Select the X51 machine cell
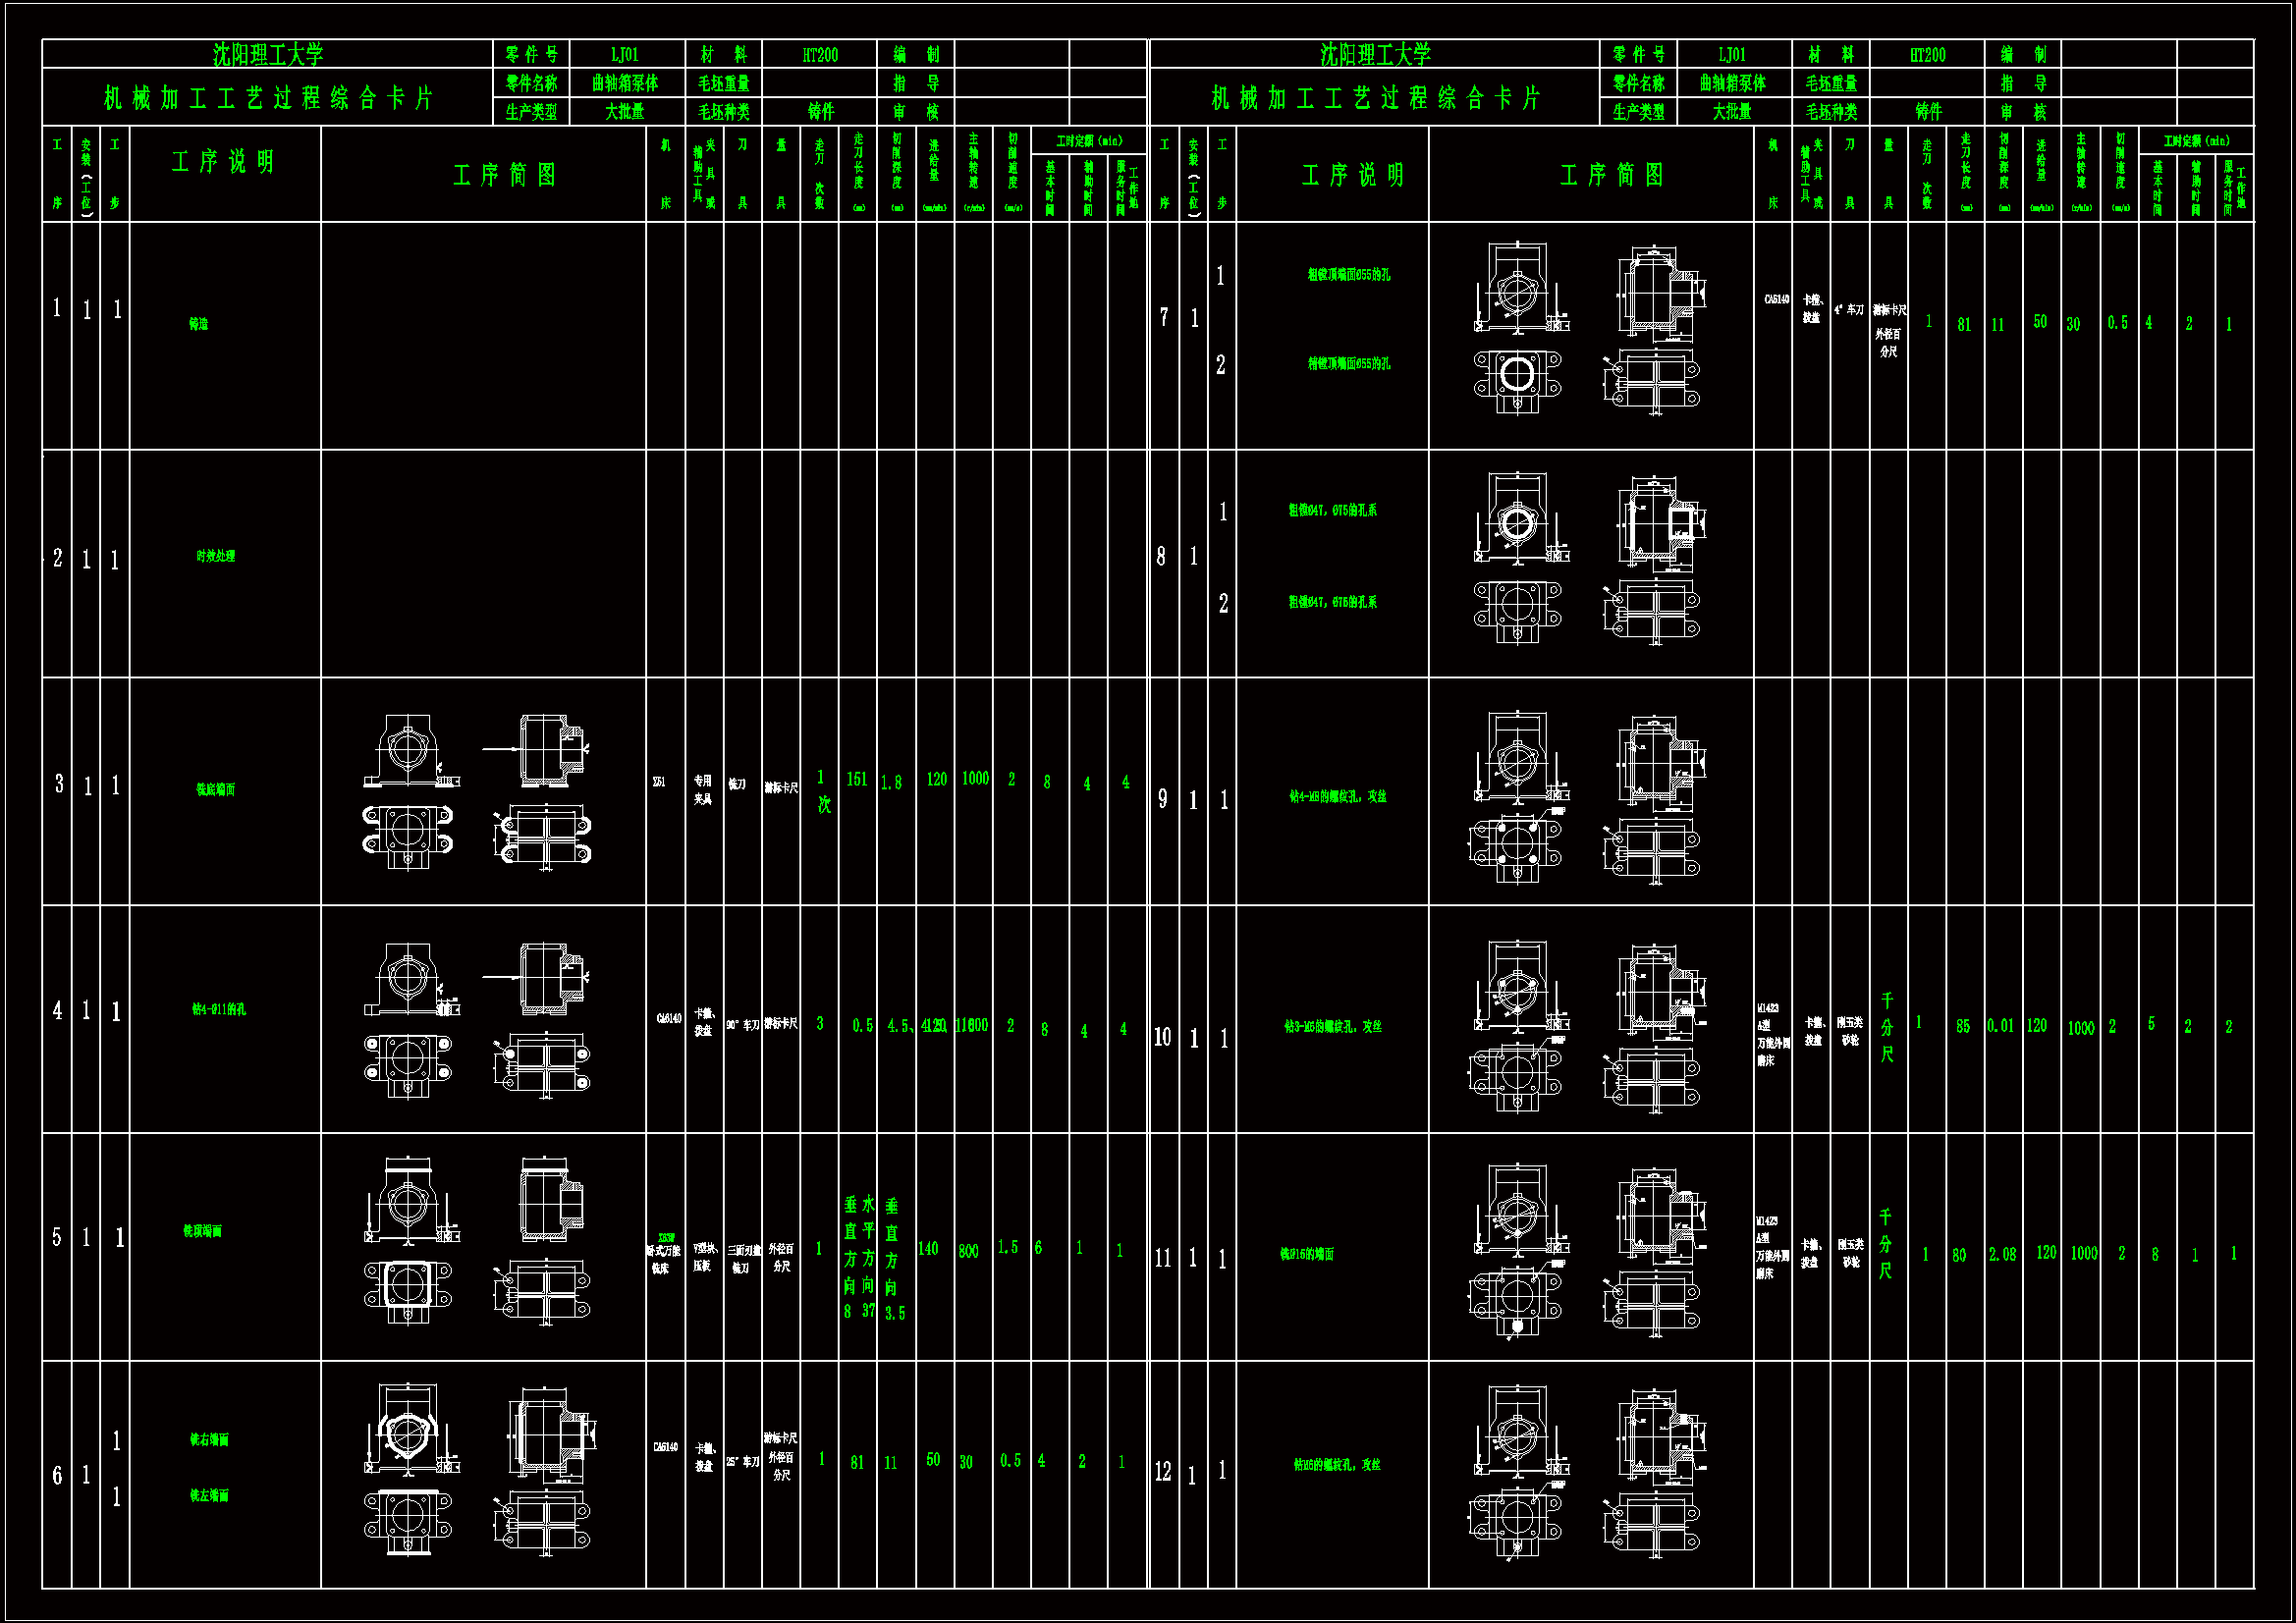This screenshot has width=2296, height=1623. pyautogui.click(x=659, y=782)
